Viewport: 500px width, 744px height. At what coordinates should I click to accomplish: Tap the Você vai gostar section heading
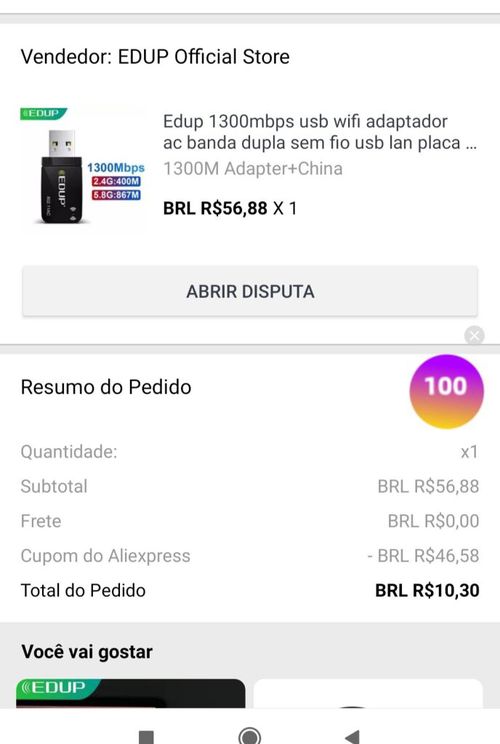pos(87,652)
